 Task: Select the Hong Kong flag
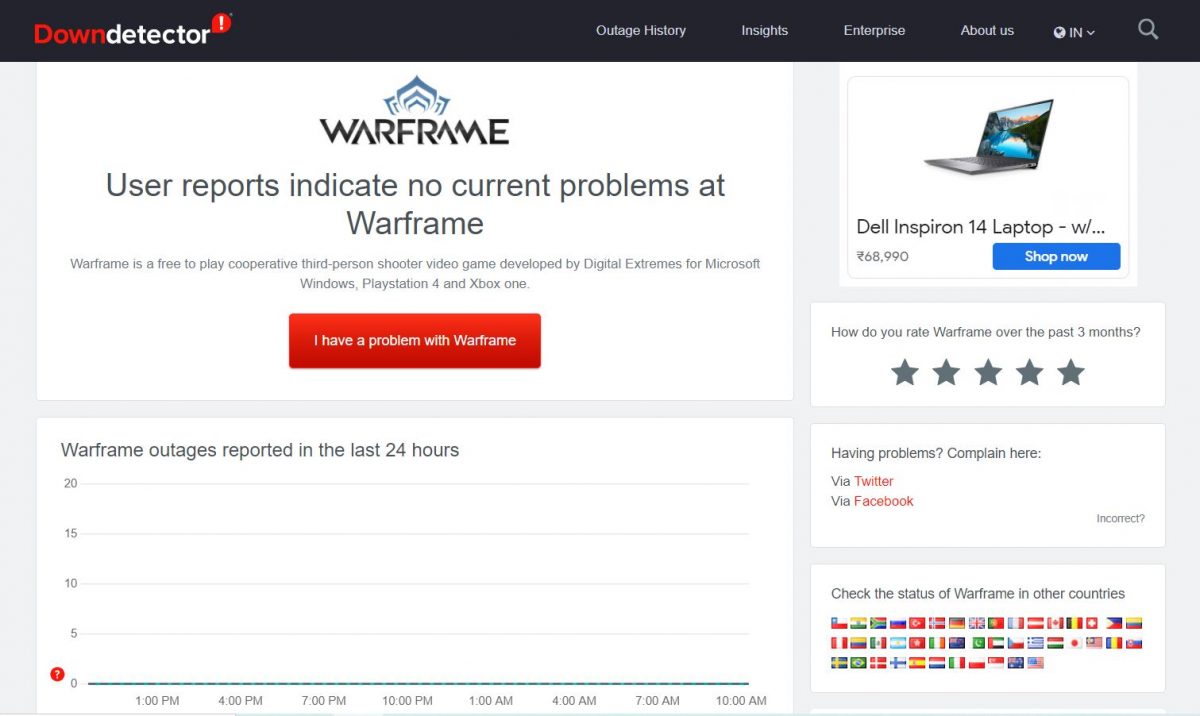coord(917,643)
